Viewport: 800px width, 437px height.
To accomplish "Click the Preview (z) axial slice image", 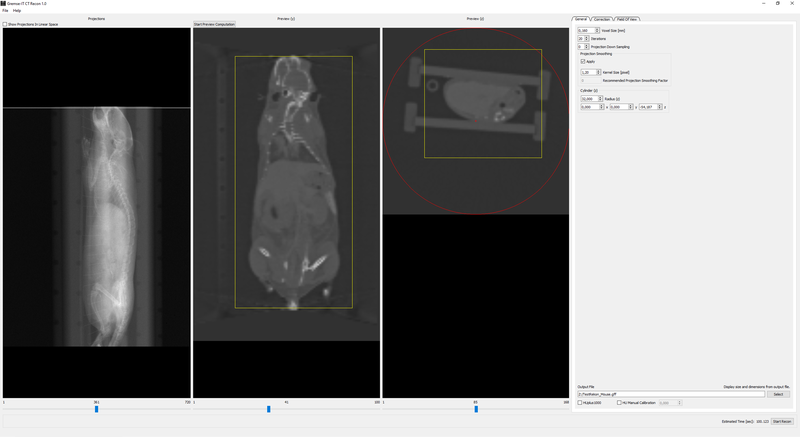I will 476,121.
